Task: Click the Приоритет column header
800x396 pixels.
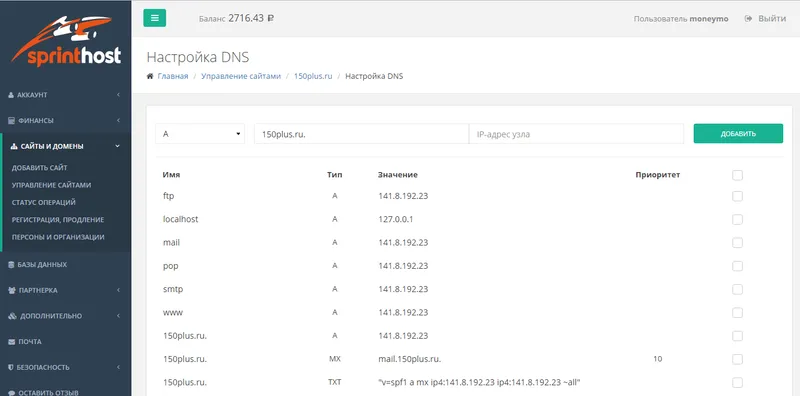Action: point(658,175)
